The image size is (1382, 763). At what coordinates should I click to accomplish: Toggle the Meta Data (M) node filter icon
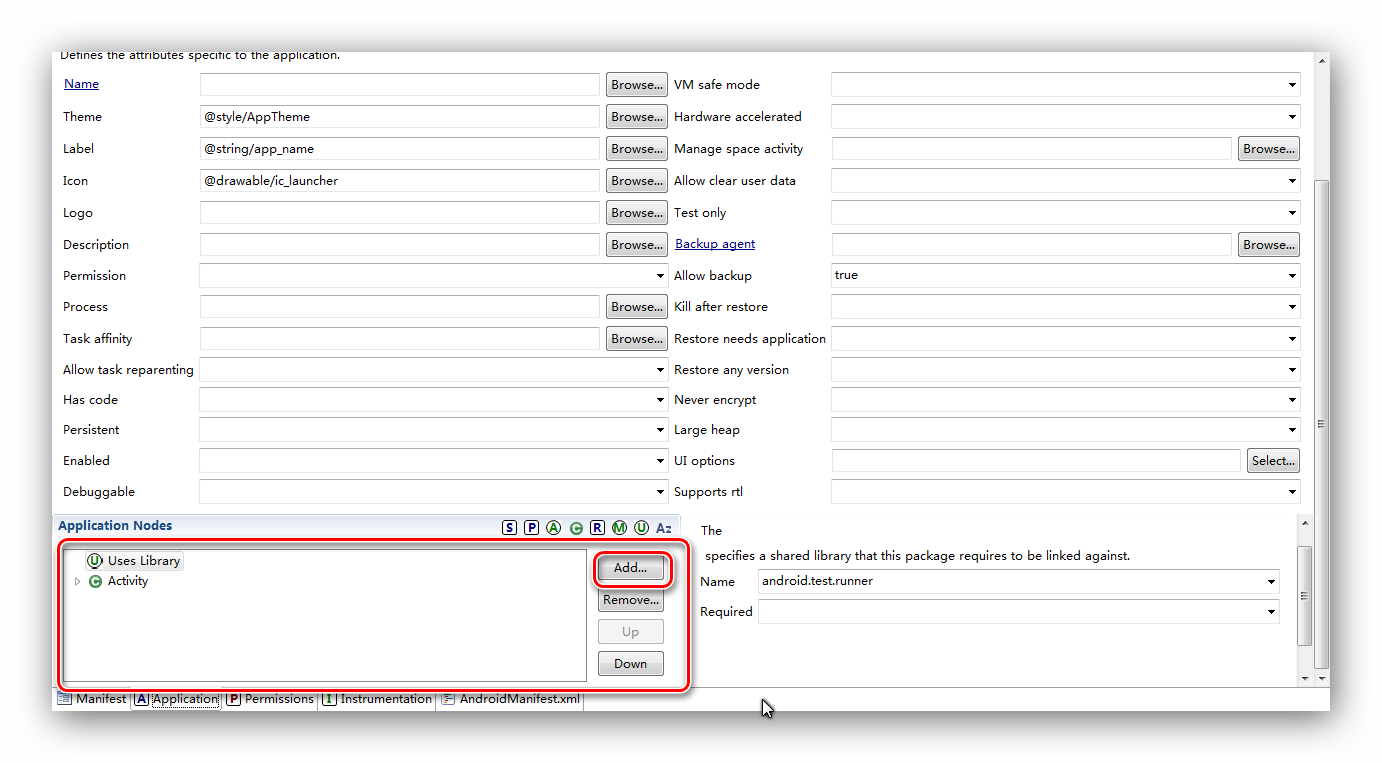(620, 527)
